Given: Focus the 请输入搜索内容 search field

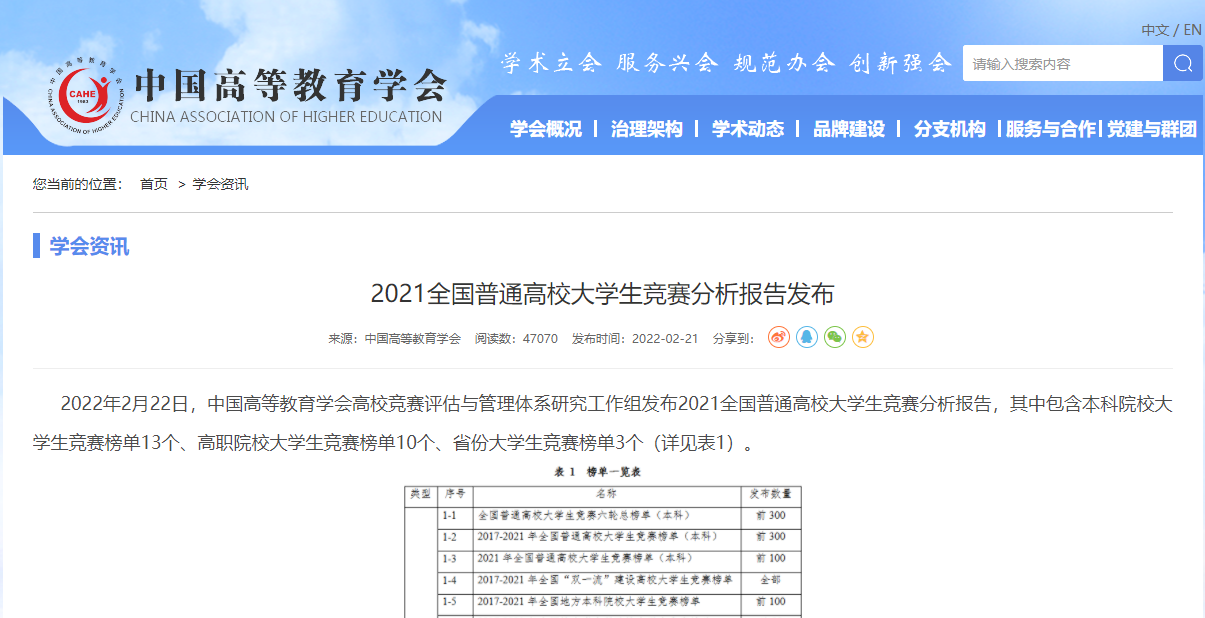Looking at the screenshot, I should (1063, 63).
